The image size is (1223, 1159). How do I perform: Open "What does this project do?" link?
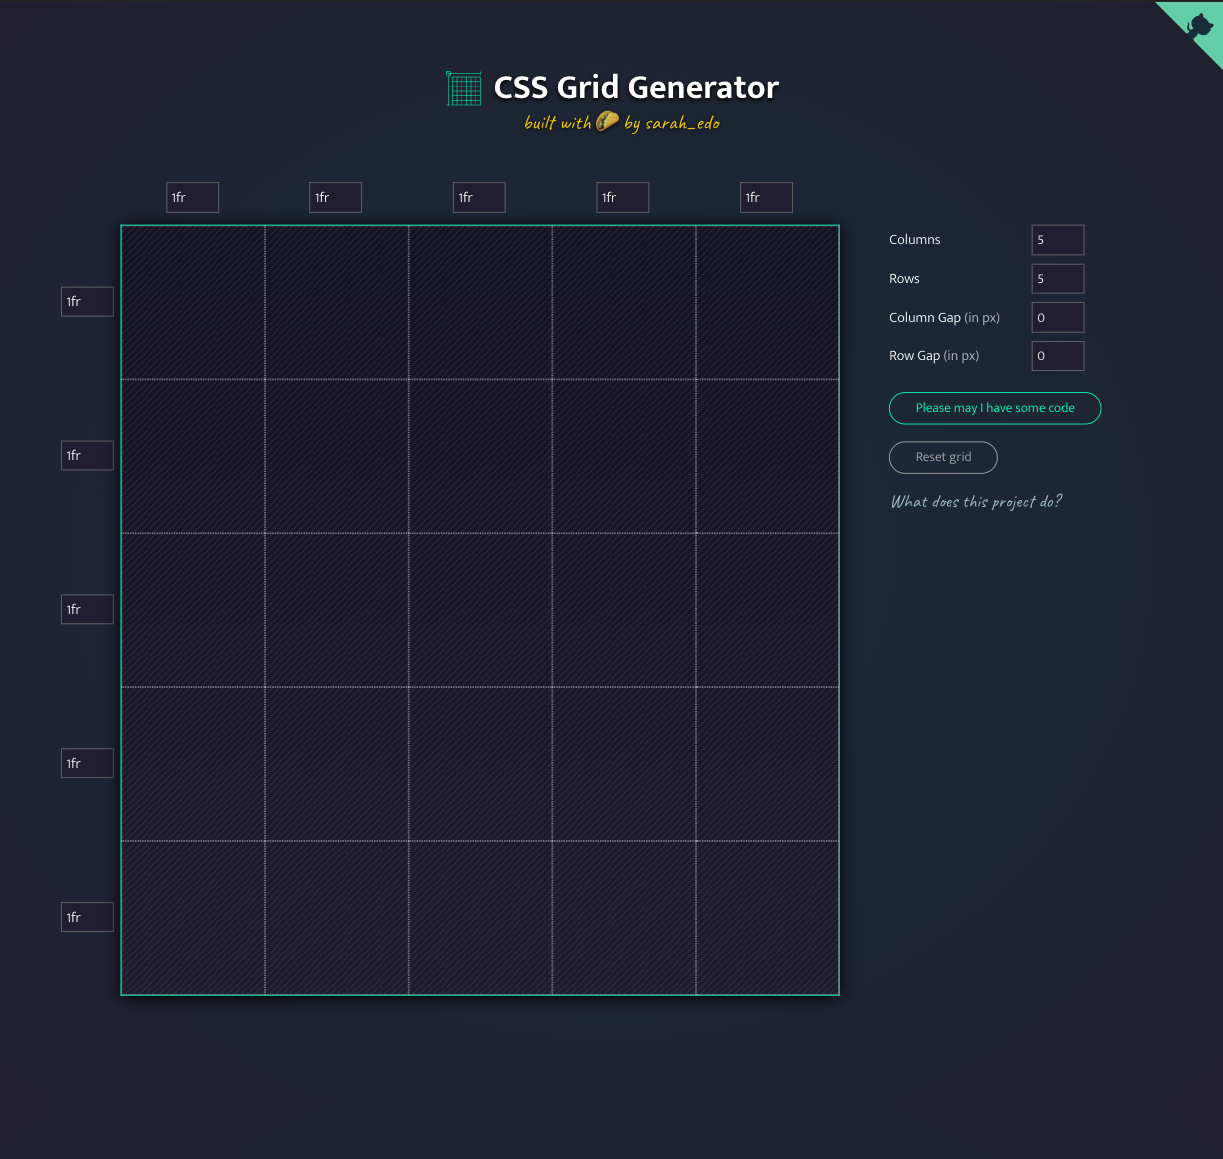coord(976,501)
